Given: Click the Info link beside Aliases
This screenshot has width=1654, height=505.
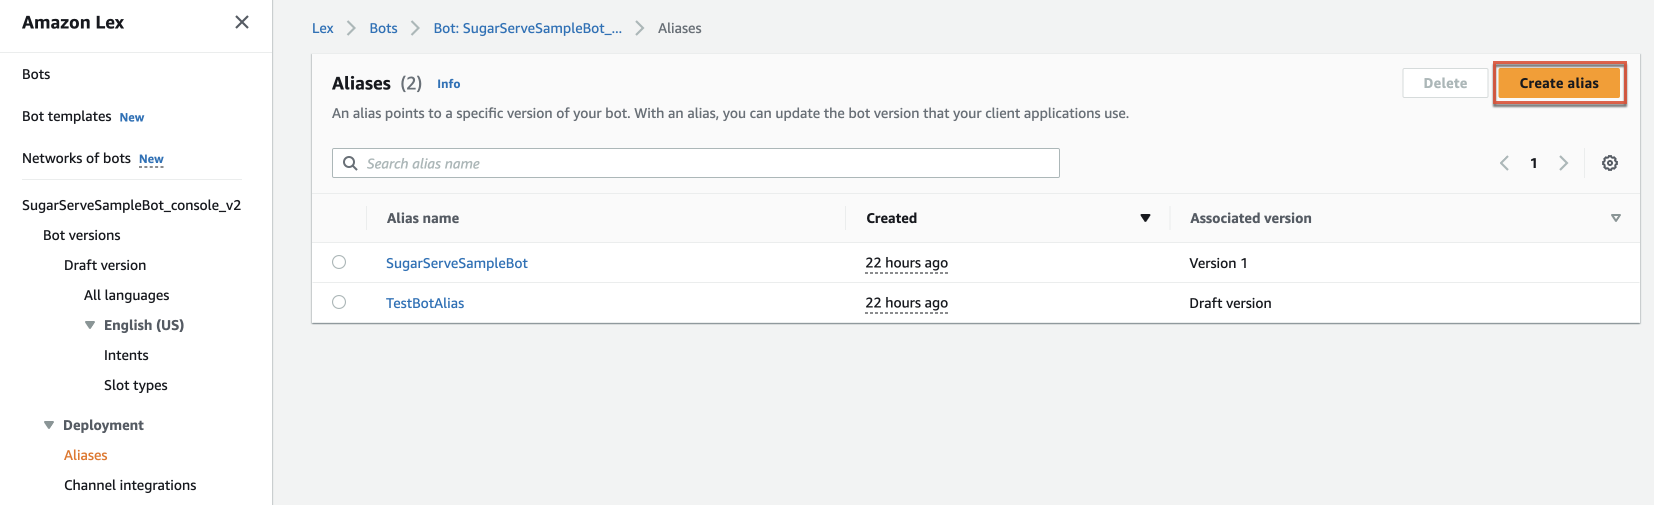Looking at the screenshot, I should [448, 84].
